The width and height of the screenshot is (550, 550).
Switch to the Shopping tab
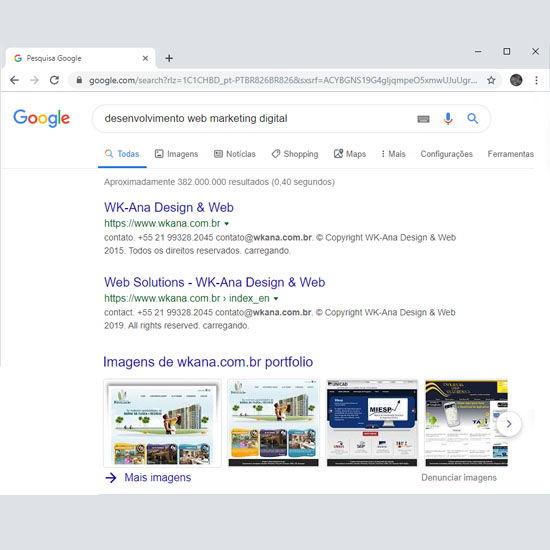(x=295, y=154)
